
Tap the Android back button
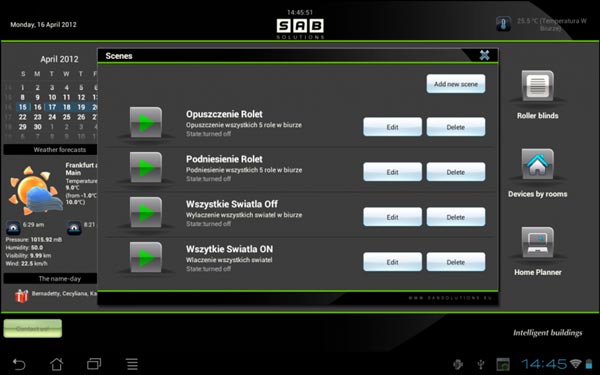19,364
